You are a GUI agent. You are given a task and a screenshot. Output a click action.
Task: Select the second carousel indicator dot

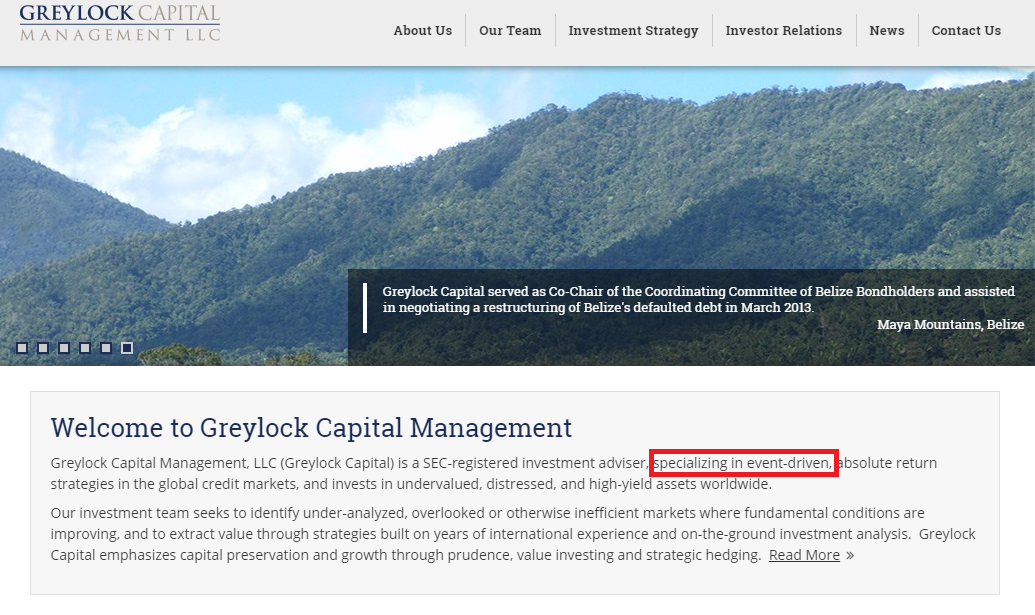(43, 348)
